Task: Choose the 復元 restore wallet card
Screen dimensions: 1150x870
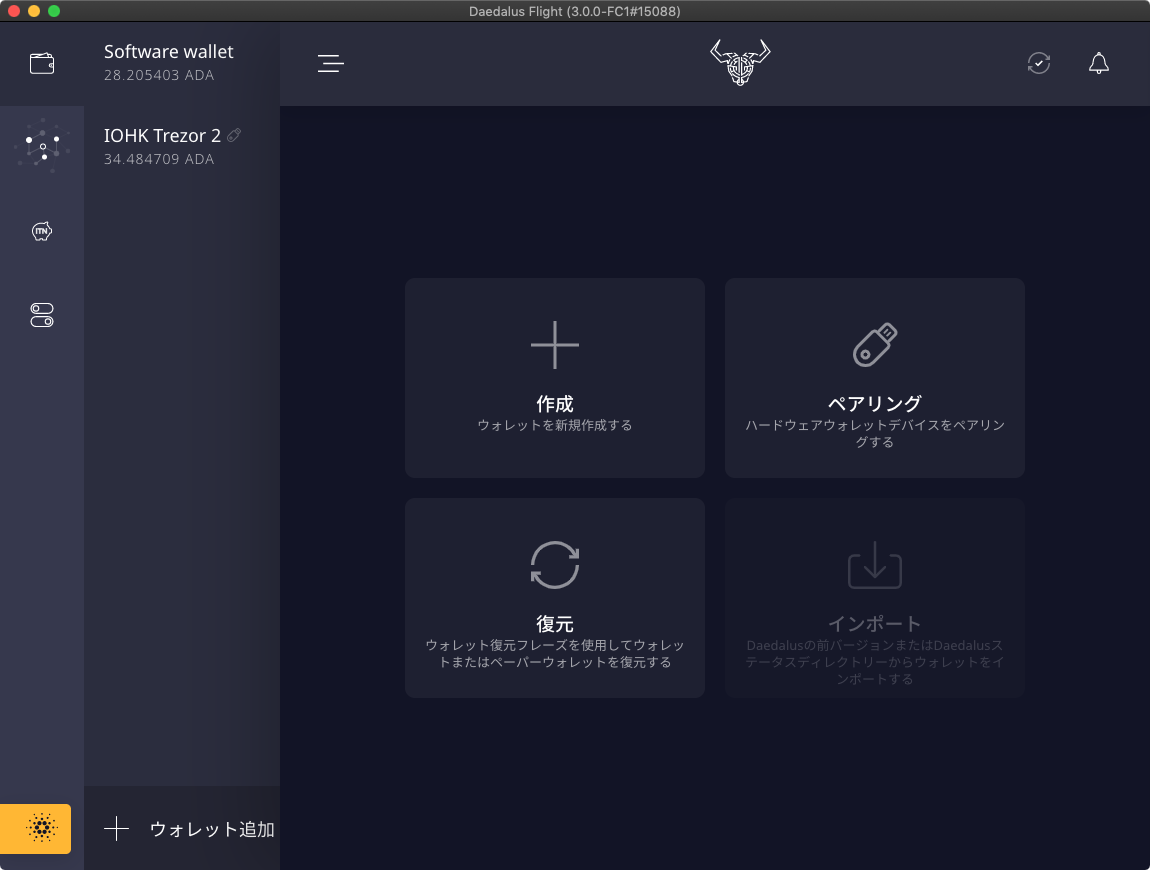Action: (554, 598)
